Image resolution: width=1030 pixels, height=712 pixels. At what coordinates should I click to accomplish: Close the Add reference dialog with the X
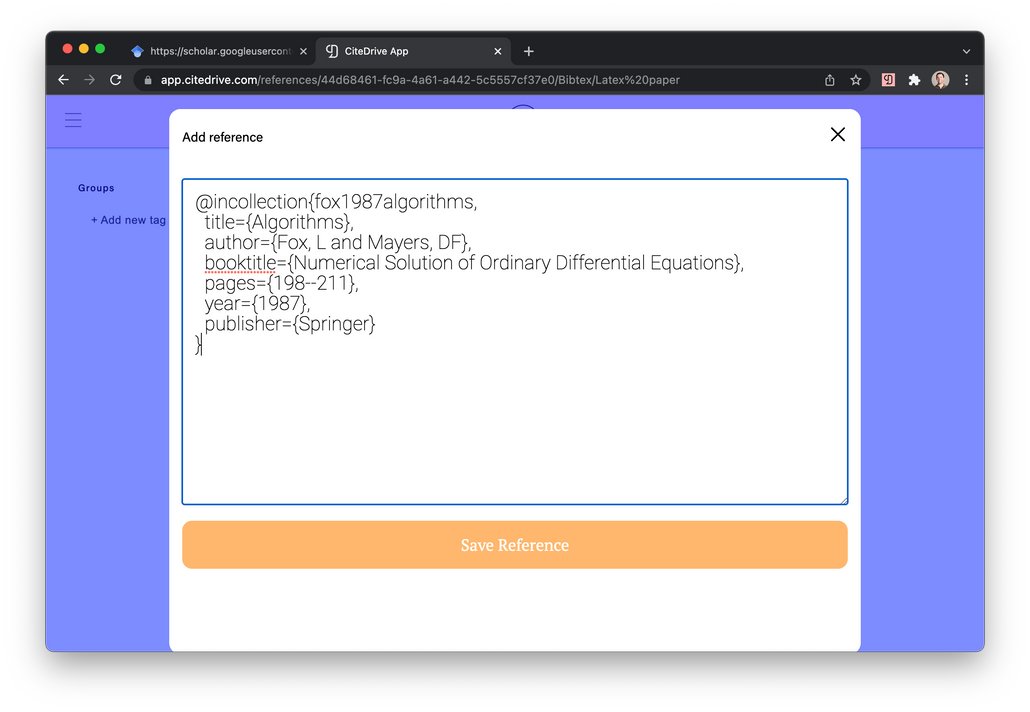click(x=837, y=134)
